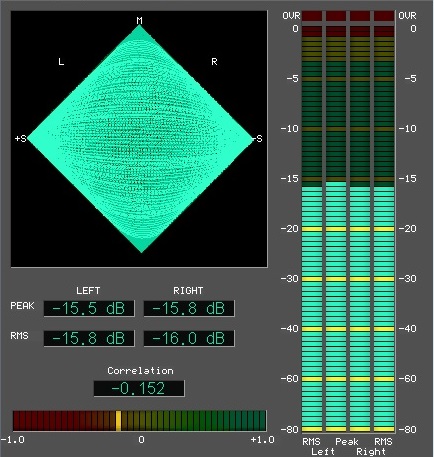
Task: Click the Correlation label
Action: (140, 371)
